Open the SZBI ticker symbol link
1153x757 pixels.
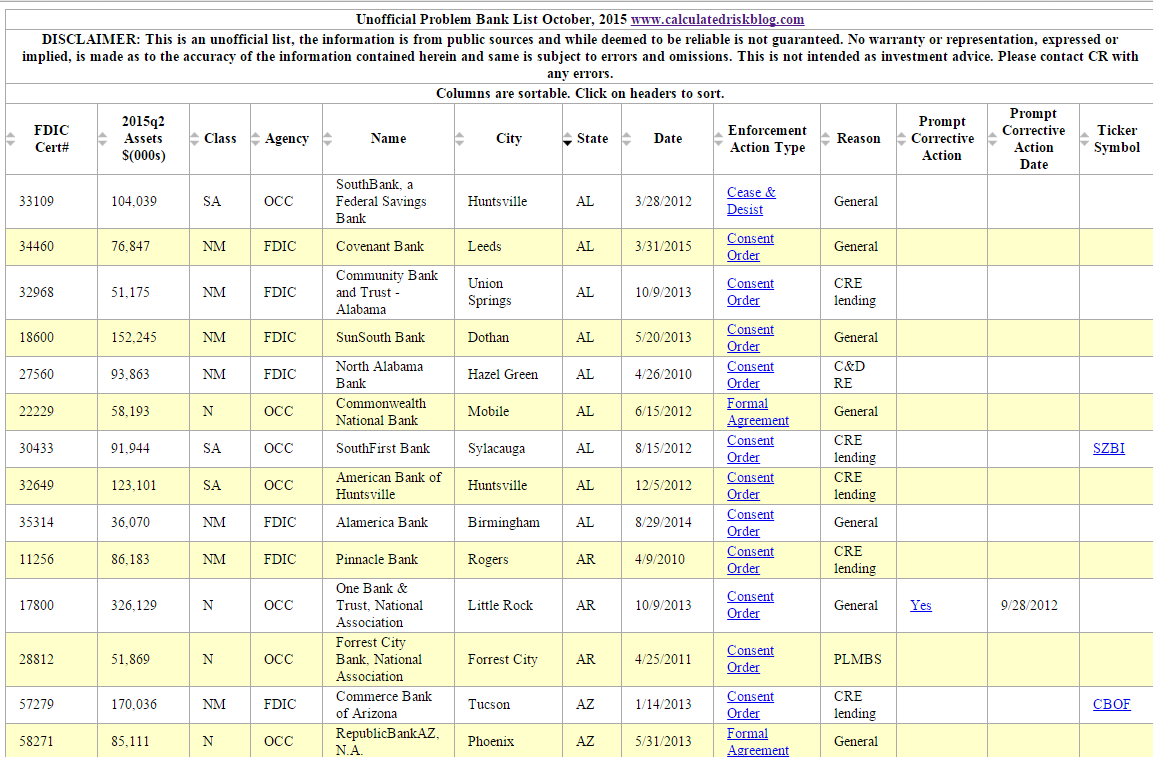1108,449
